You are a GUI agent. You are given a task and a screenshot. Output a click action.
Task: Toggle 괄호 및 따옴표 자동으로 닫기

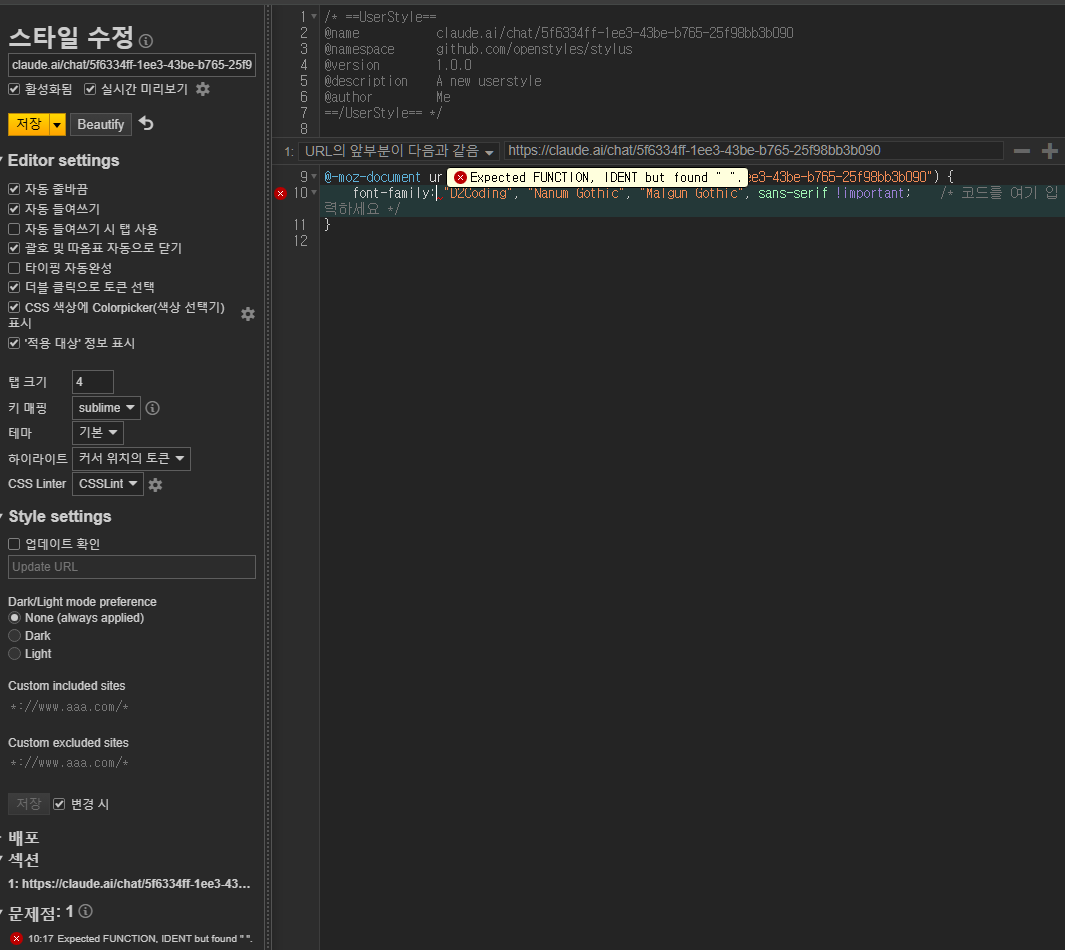click(14, 248)
